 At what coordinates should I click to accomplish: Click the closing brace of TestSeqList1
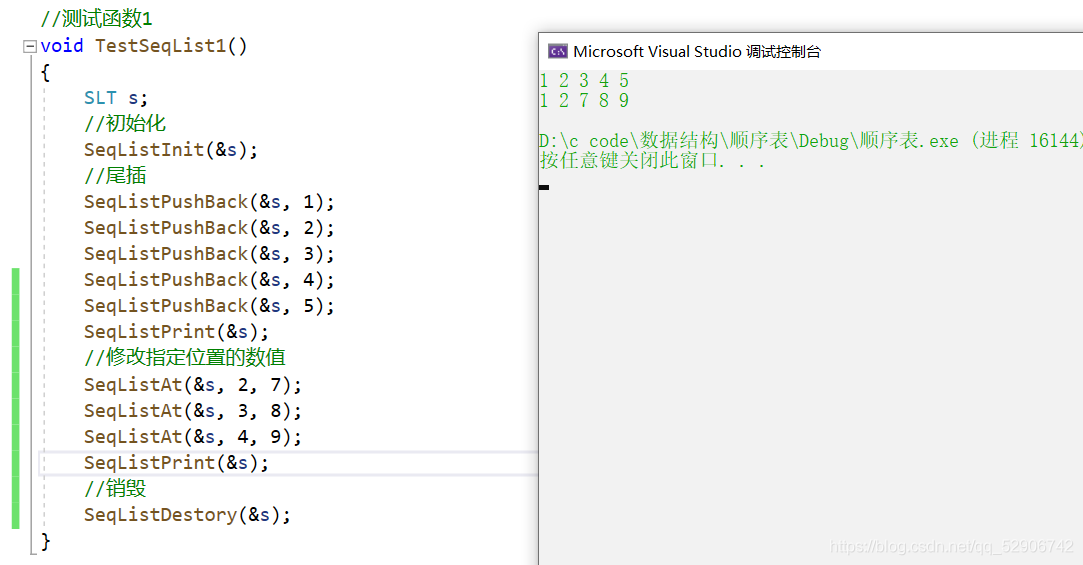tap(46, 541)
